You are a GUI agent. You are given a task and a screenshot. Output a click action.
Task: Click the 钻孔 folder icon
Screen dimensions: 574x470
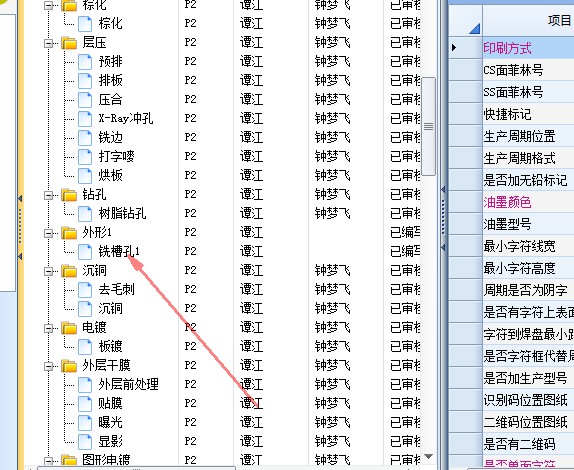[x=69, y=195]
